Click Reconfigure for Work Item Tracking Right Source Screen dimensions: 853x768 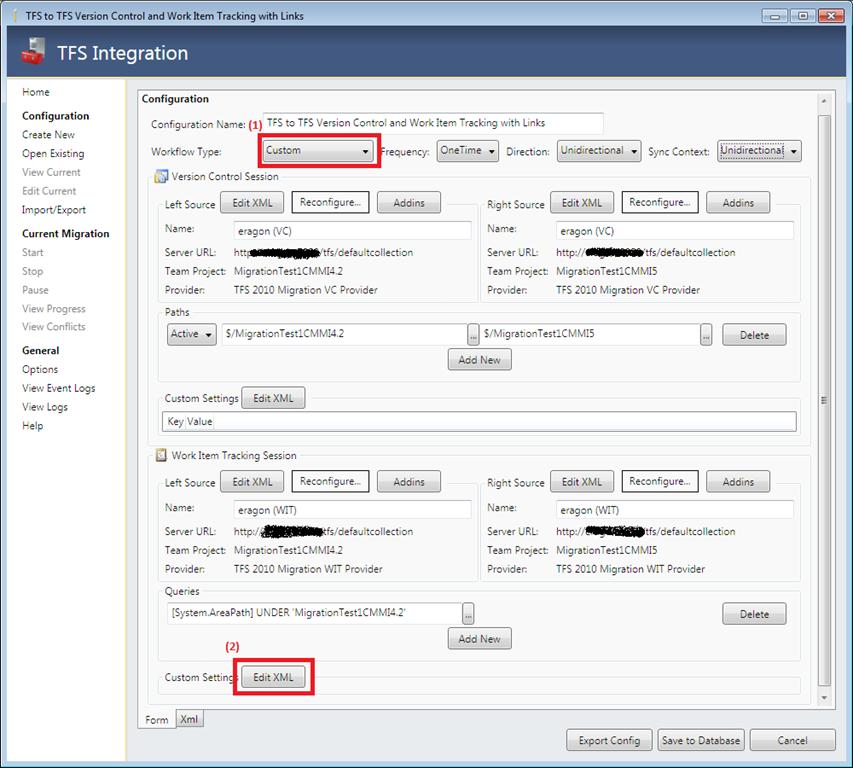[660, 481]
